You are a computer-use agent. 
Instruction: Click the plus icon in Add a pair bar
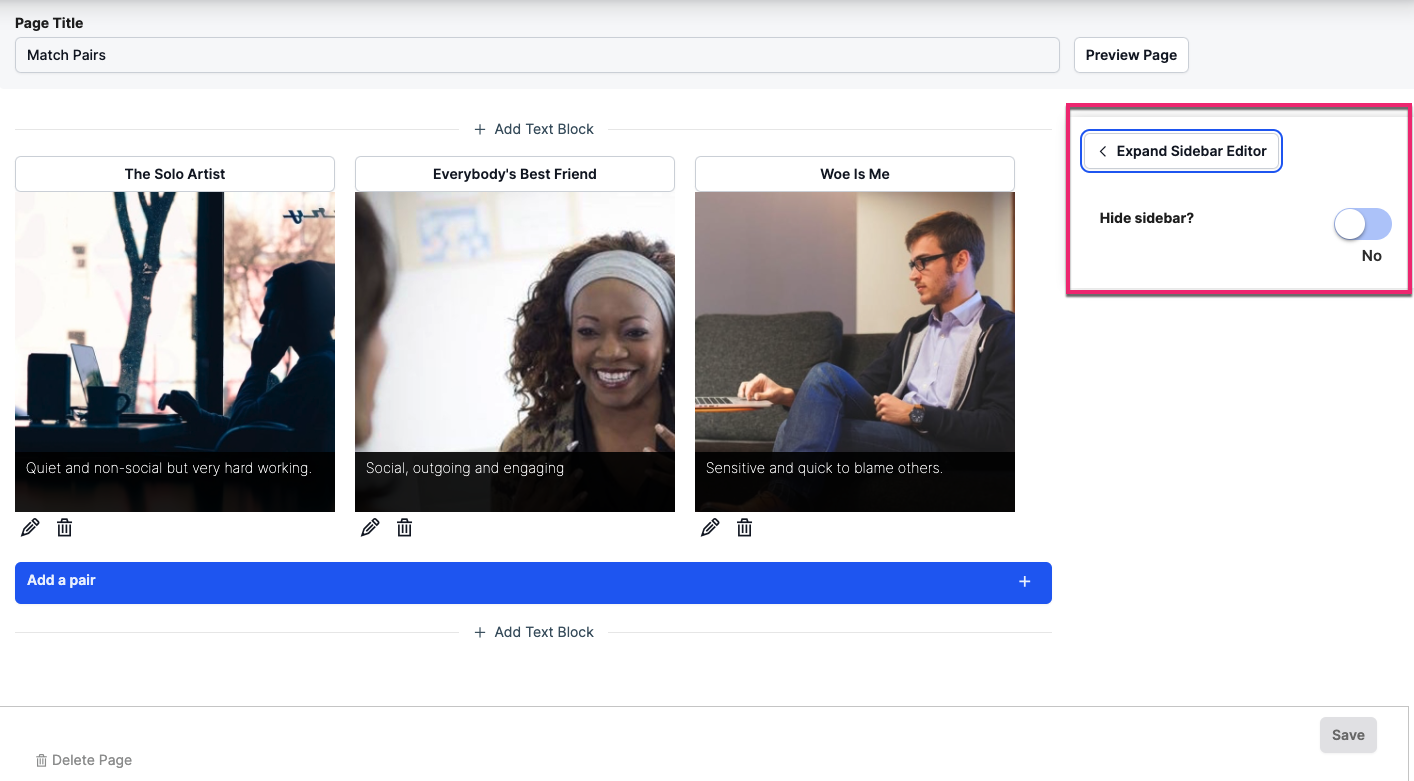(x=1024, y=581)
